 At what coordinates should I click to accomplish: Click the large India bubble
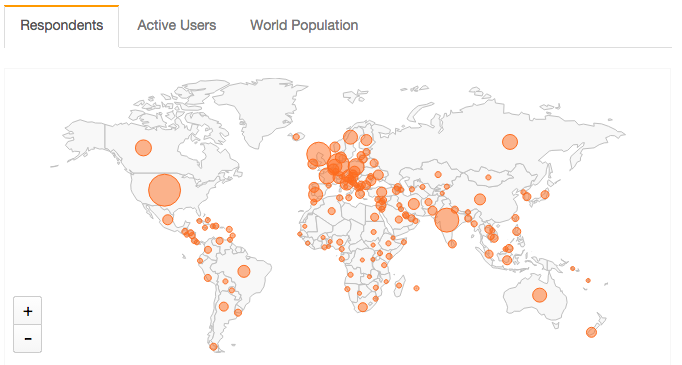[x=446, y=220]
